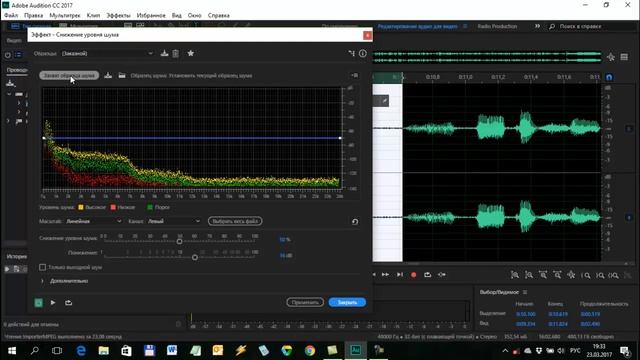The image size is (640, 360).
Task: Load a noise print from disk
Action: point(122,76)
